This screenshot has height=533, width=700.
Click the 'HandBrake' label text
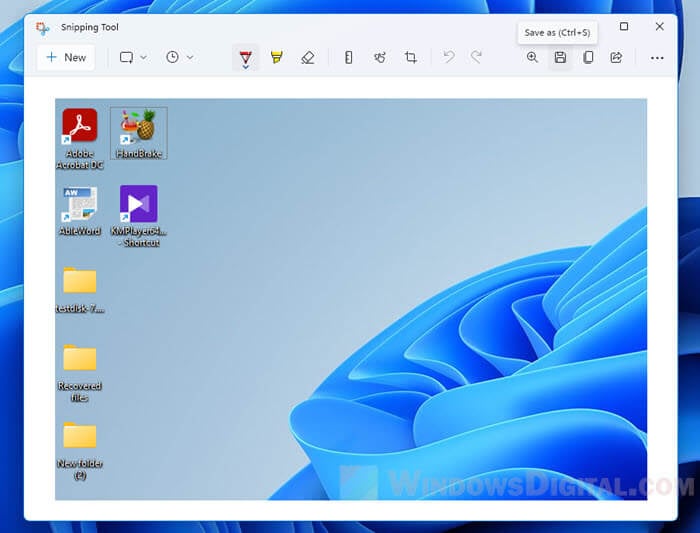pos(139,154)
